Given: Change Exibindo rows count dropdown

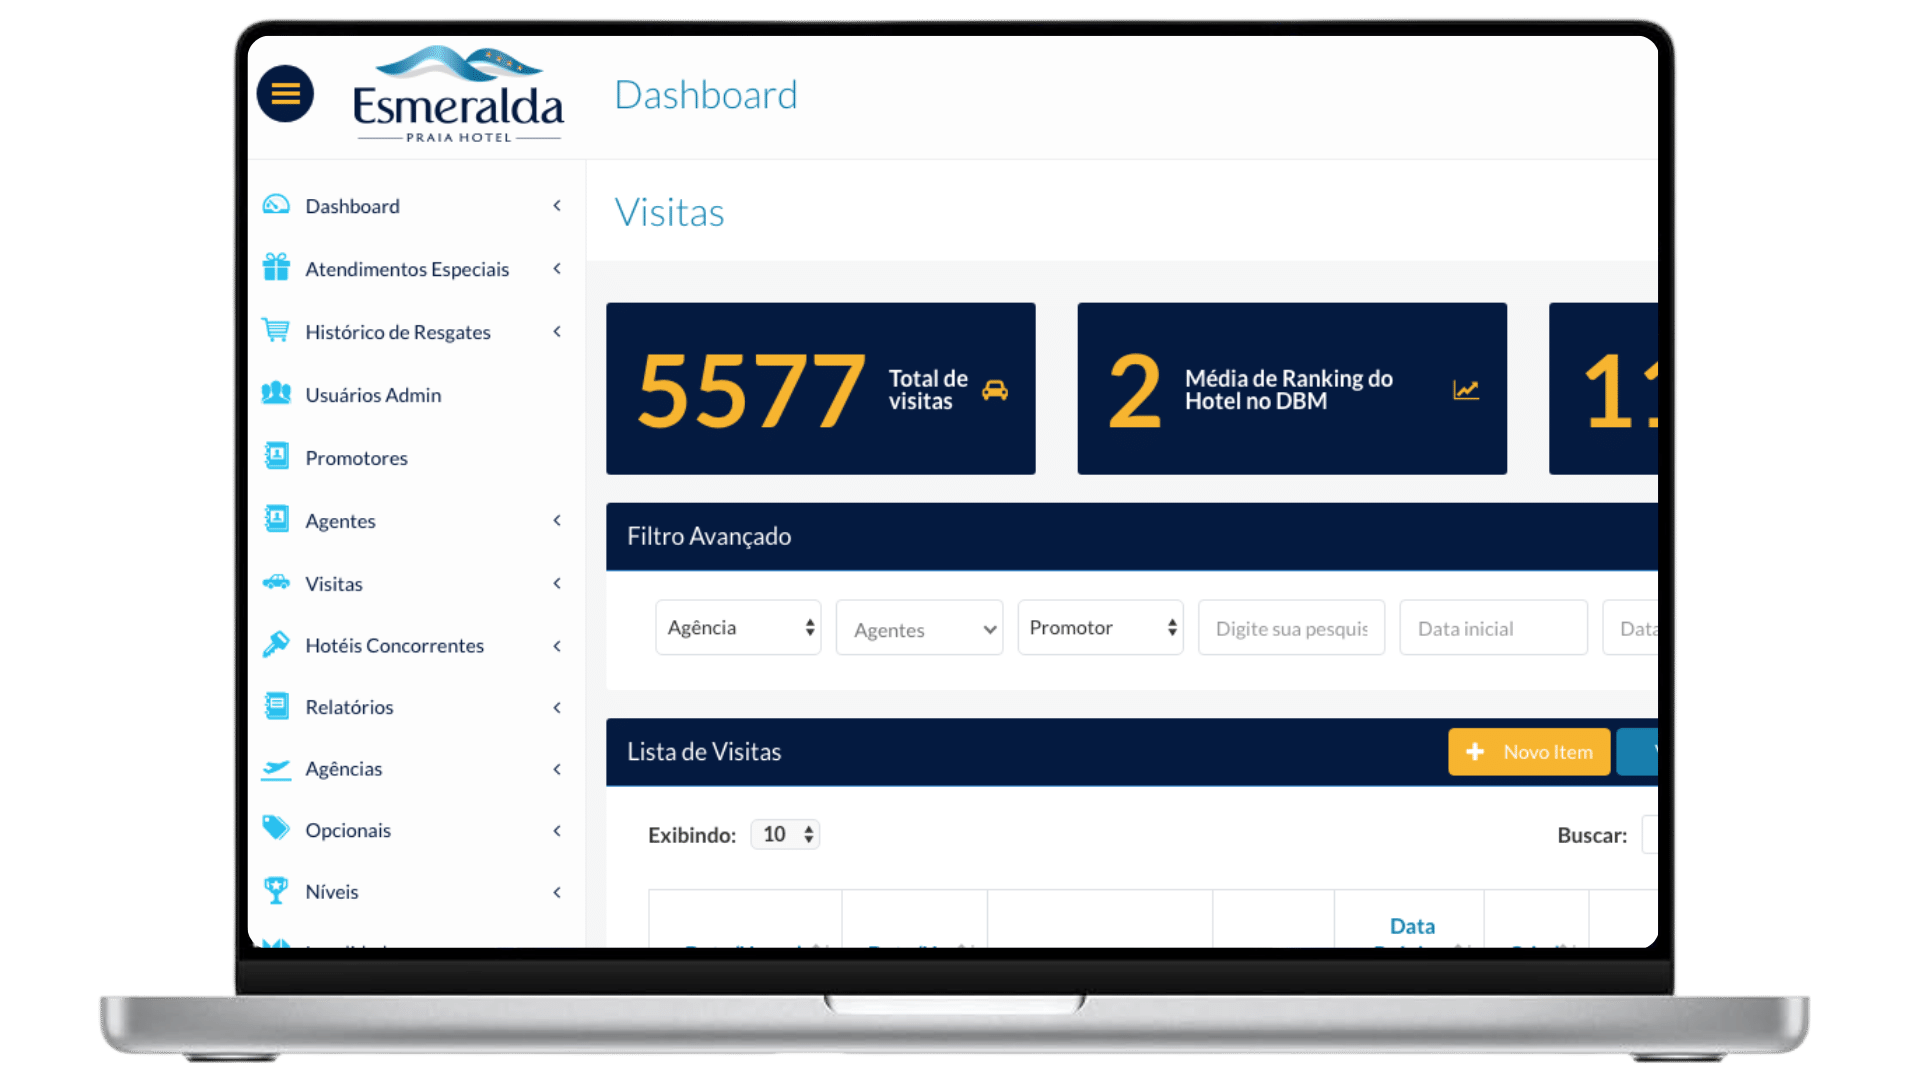Looking at the screenshot, I should tap(785, 834).
